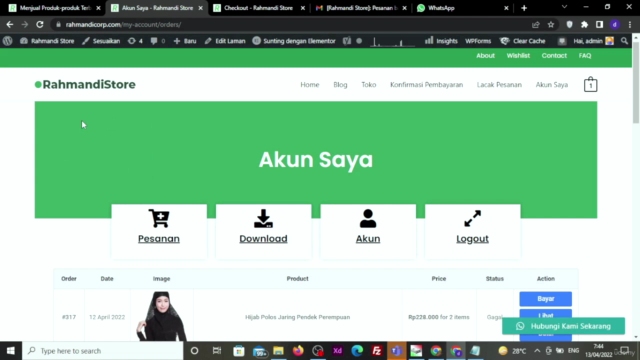
Task: Click the Cortana circle icon
Action: point(194,351)
